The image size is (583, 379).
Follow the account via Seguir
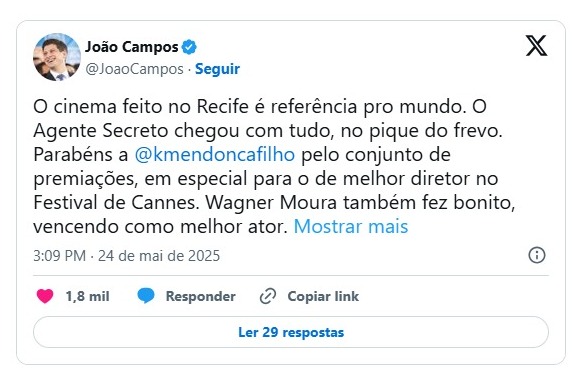pyautogui.click(x=218, y=69)
